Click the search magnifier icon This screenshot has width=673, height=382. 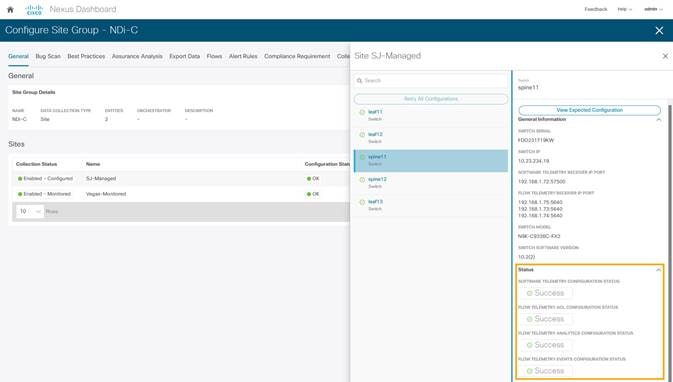pyautogui.click(x=360, y=81)
